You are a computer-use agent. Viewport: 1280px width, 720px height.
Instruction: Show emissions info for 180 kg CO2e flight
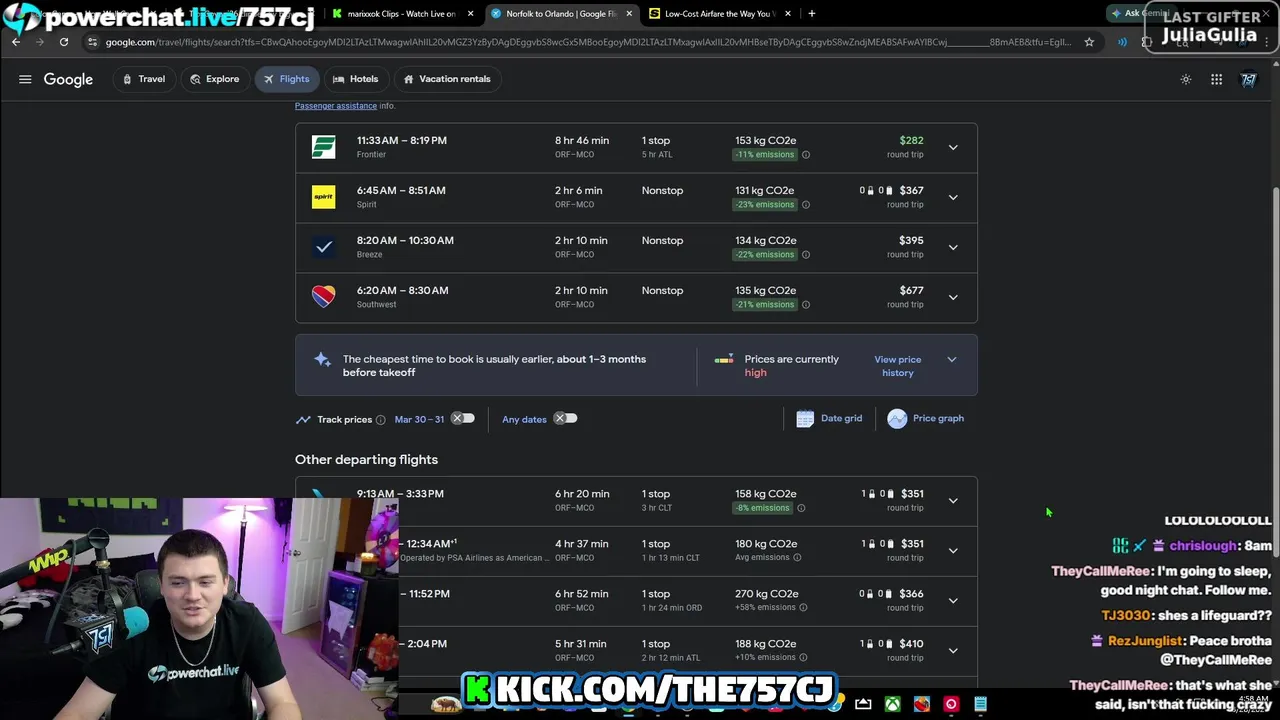[797, 558]
